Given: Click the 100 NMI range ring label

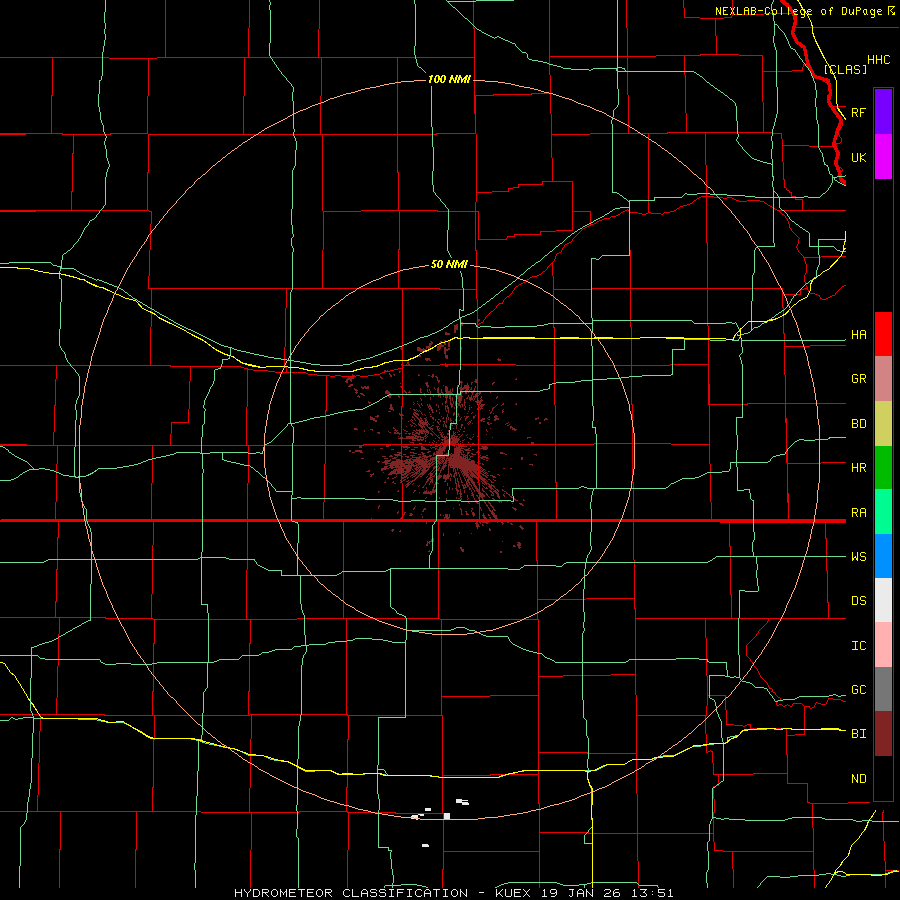Looking at the screenshot, I should tap(449, 79).
